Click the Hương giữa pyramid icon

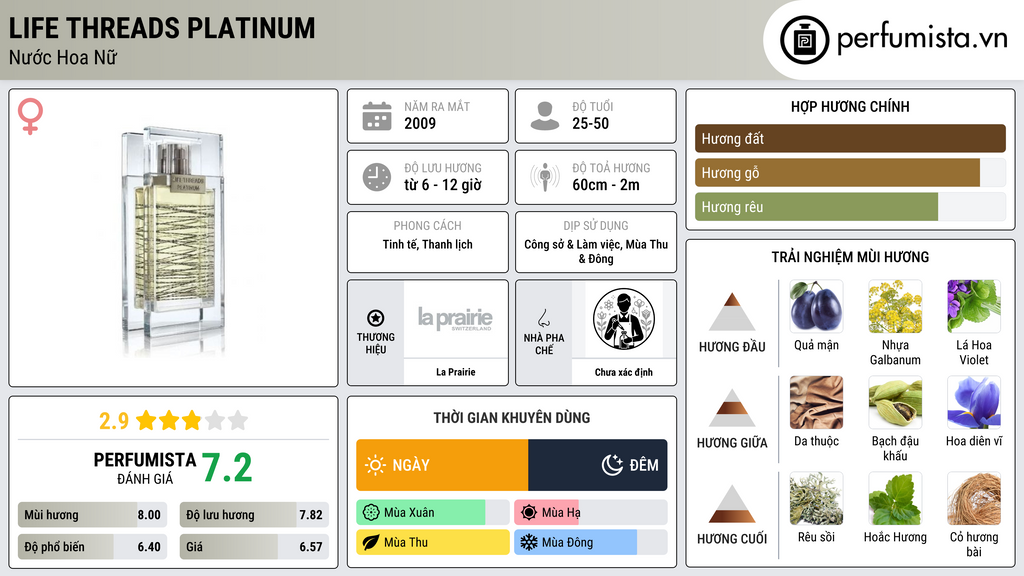tap(732, 408)
